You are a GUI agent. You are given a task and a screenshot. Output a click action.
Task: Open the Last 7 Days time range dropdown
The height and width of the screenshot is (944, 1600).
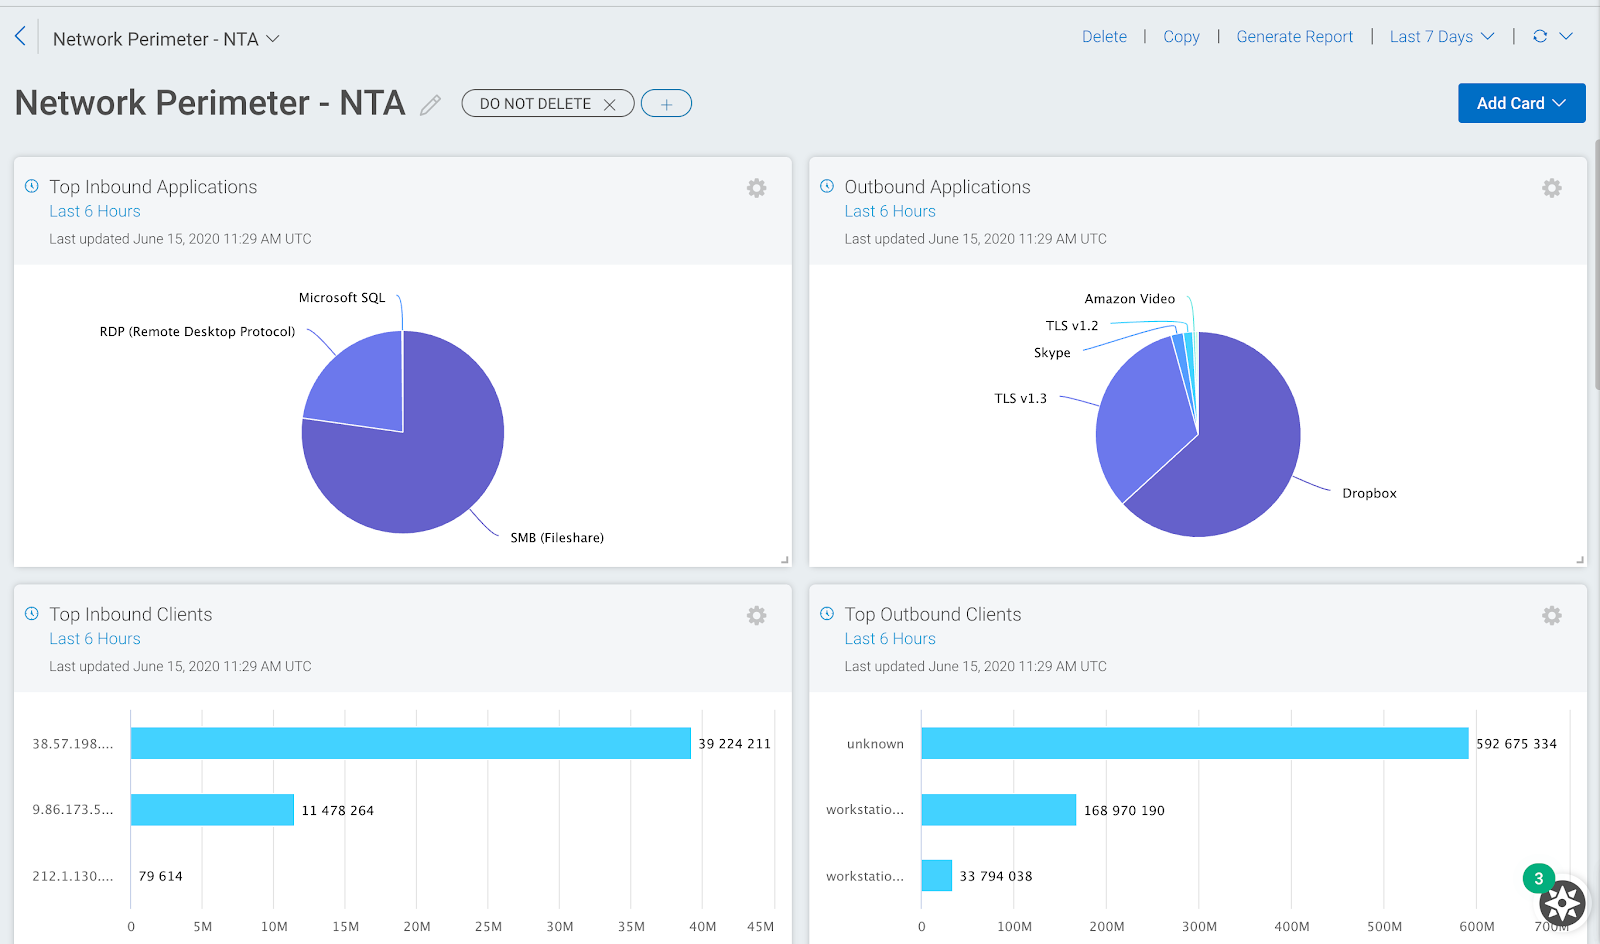[1441, 37]
